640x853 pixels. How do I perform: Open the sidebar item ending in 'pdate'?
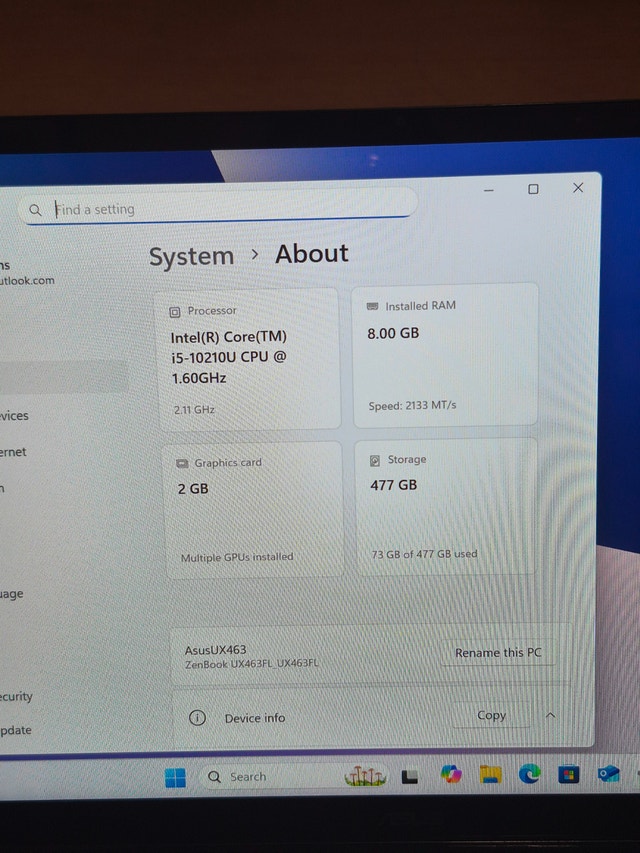click(16, 730)
